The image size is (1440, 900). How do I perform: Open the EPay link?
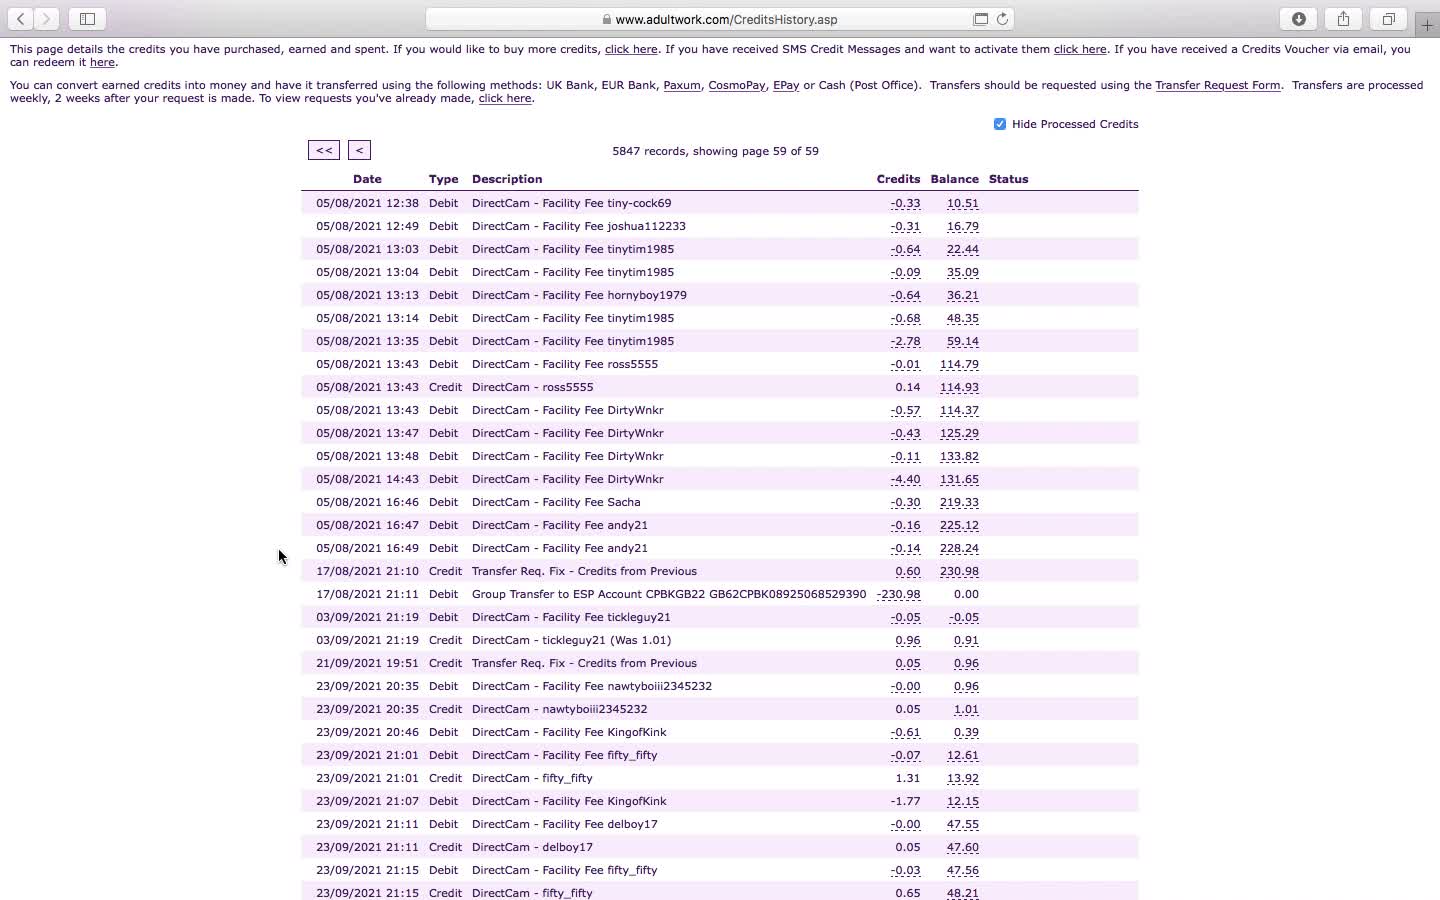tap(786, 85)
